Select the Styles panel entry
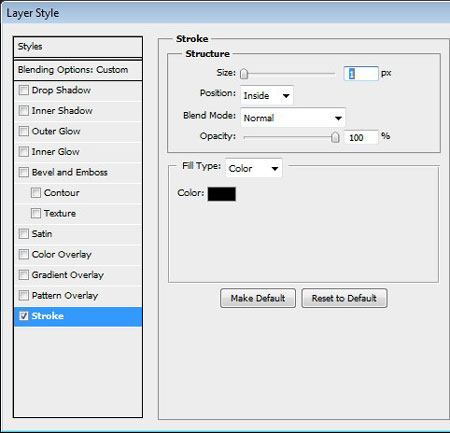Screen dimensions: 450x433 pyautogui.click(x=78, y=47)
